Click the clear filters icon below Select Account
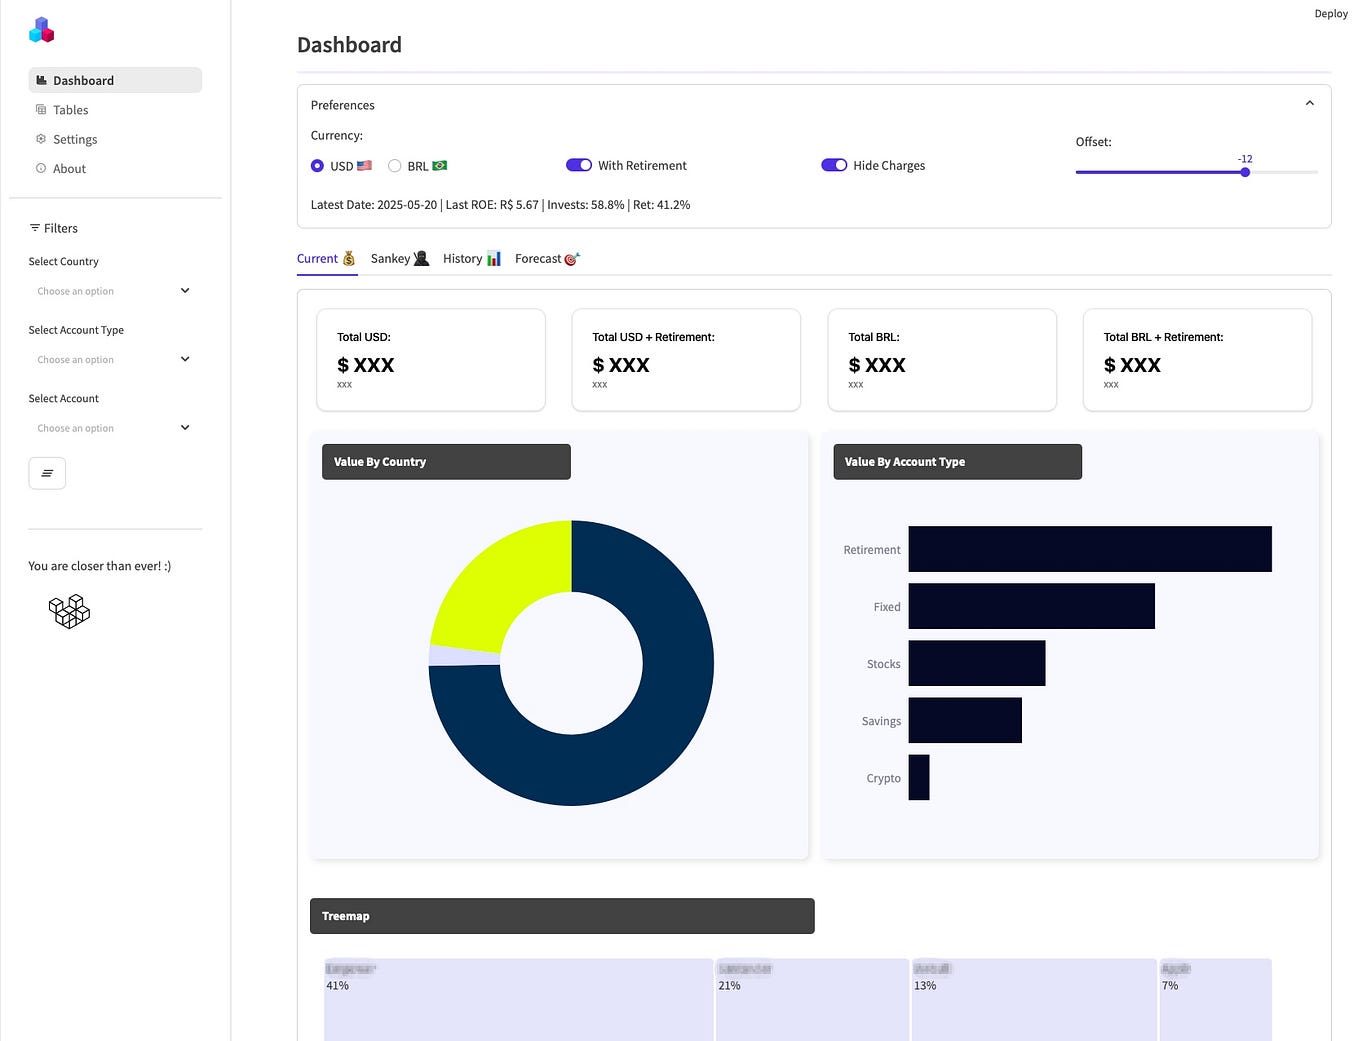 coord(47,472)
